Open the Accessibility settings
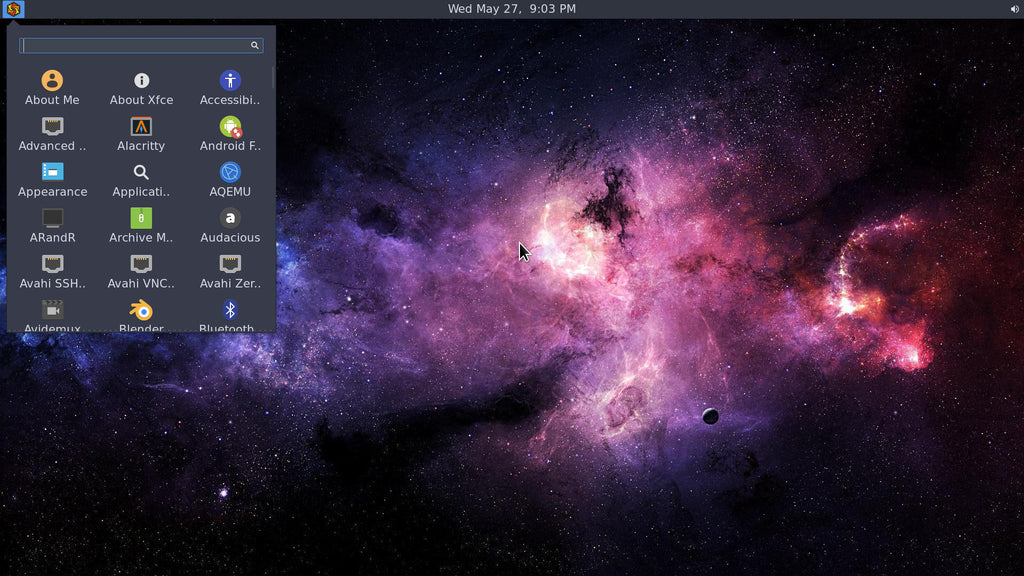Image resolution: width=1024 pixels, height=576 pixels. [230, 85]
